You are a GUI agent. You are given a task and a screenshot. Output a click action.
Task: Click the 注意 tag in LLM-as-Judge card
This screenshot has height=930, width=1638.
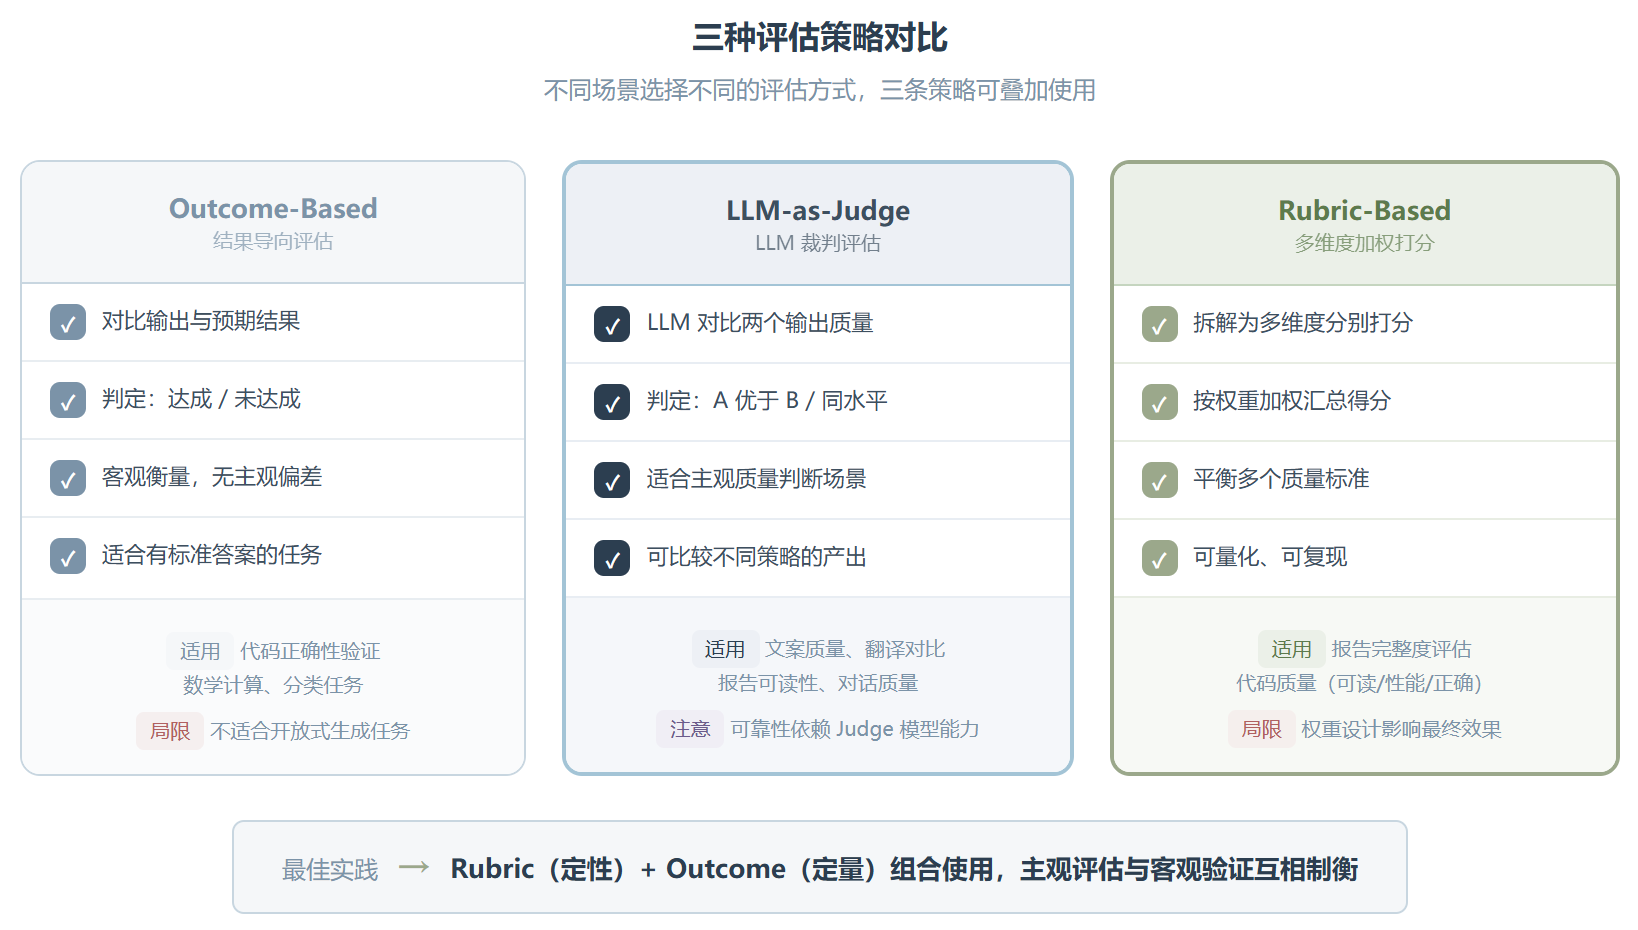690,729
